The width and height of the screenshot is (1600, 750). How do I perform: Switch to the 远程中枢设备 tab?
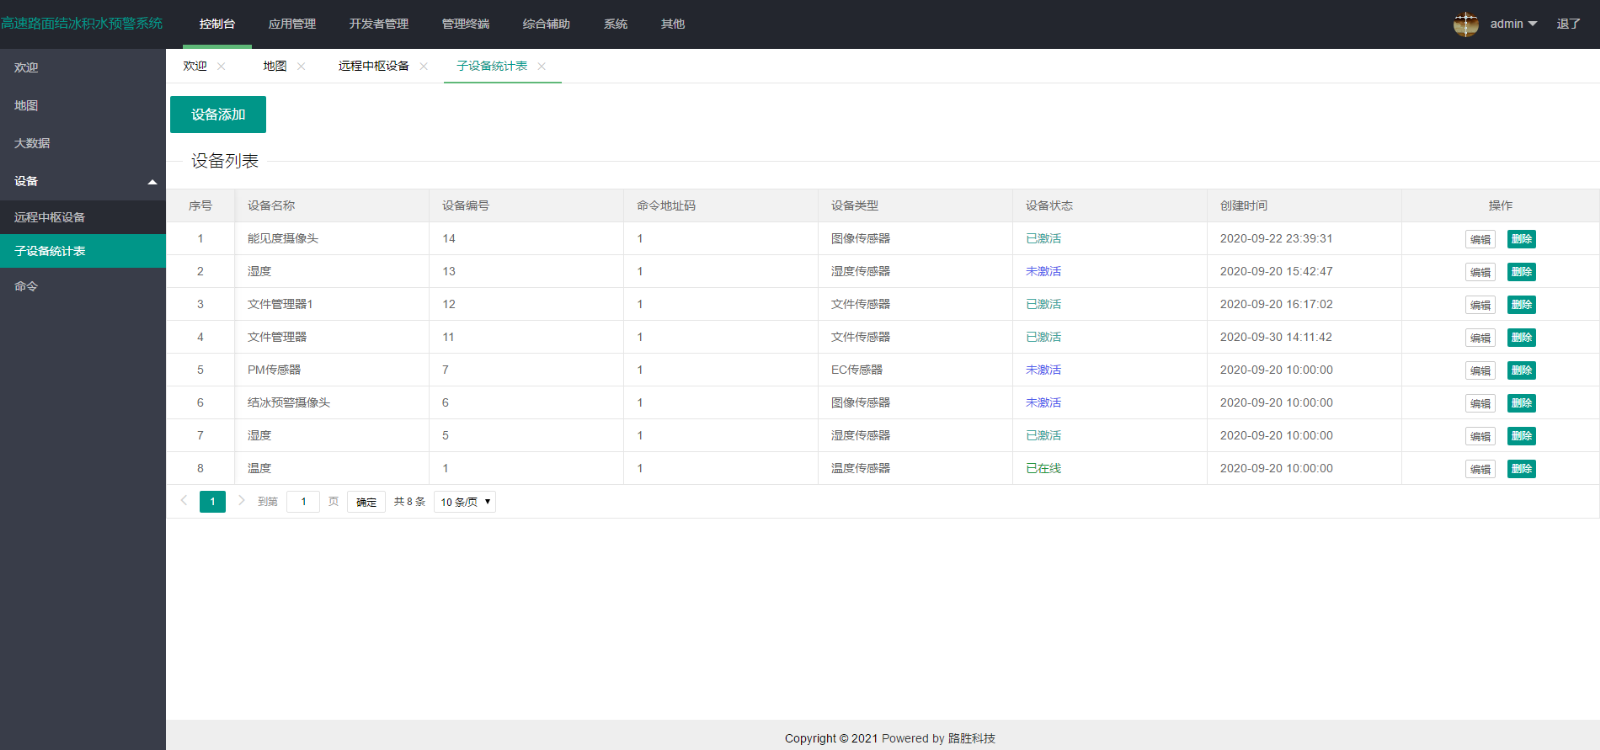(373, 66)
